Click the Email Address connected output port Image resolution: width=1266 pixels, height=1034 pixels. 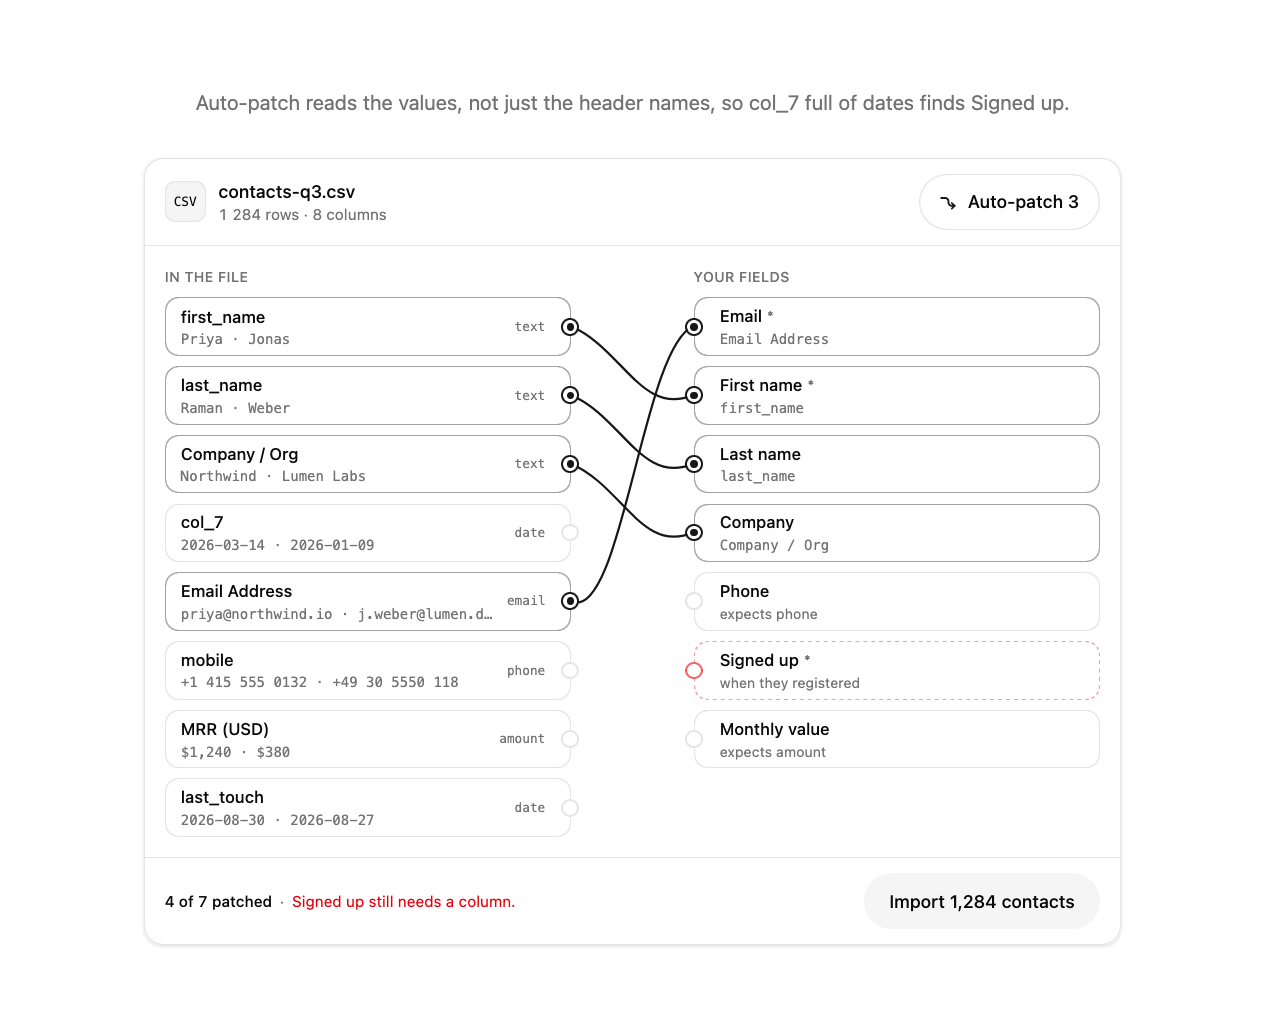570,601
